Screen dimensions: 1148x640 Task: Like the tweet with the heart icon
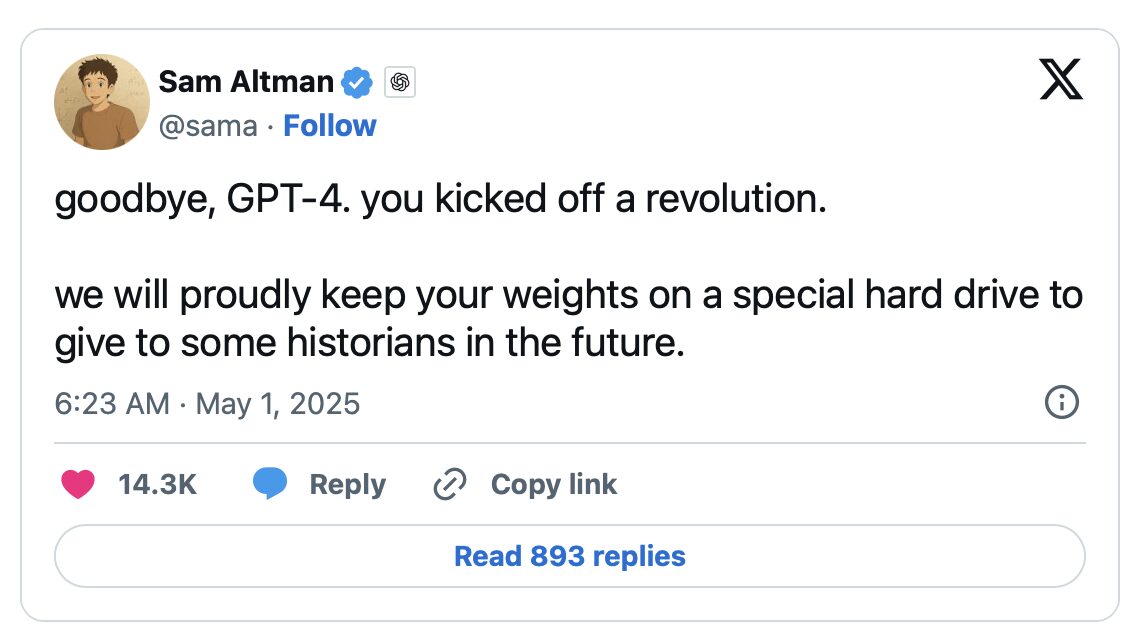(78, 485)
